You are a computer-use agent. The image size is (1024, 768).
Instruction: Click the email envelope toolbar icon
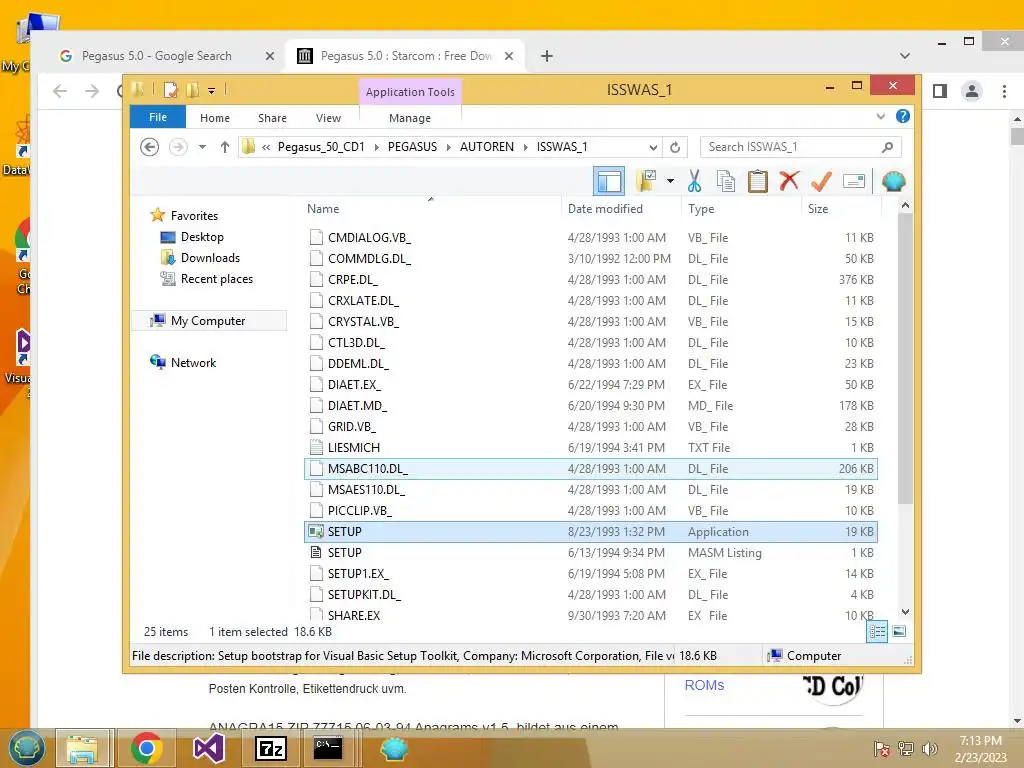[854, 181]
